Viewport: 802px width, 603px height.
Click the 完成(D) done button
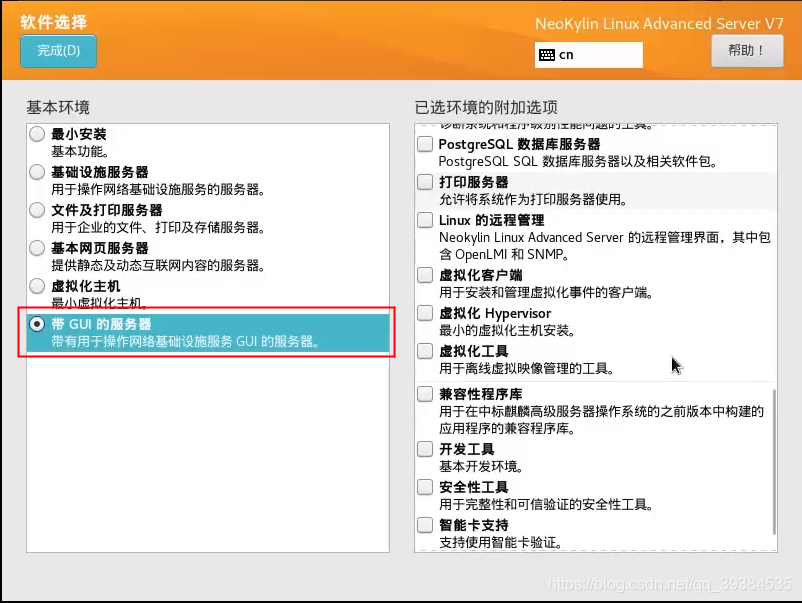pyautogui.click(x=58, y=51)
